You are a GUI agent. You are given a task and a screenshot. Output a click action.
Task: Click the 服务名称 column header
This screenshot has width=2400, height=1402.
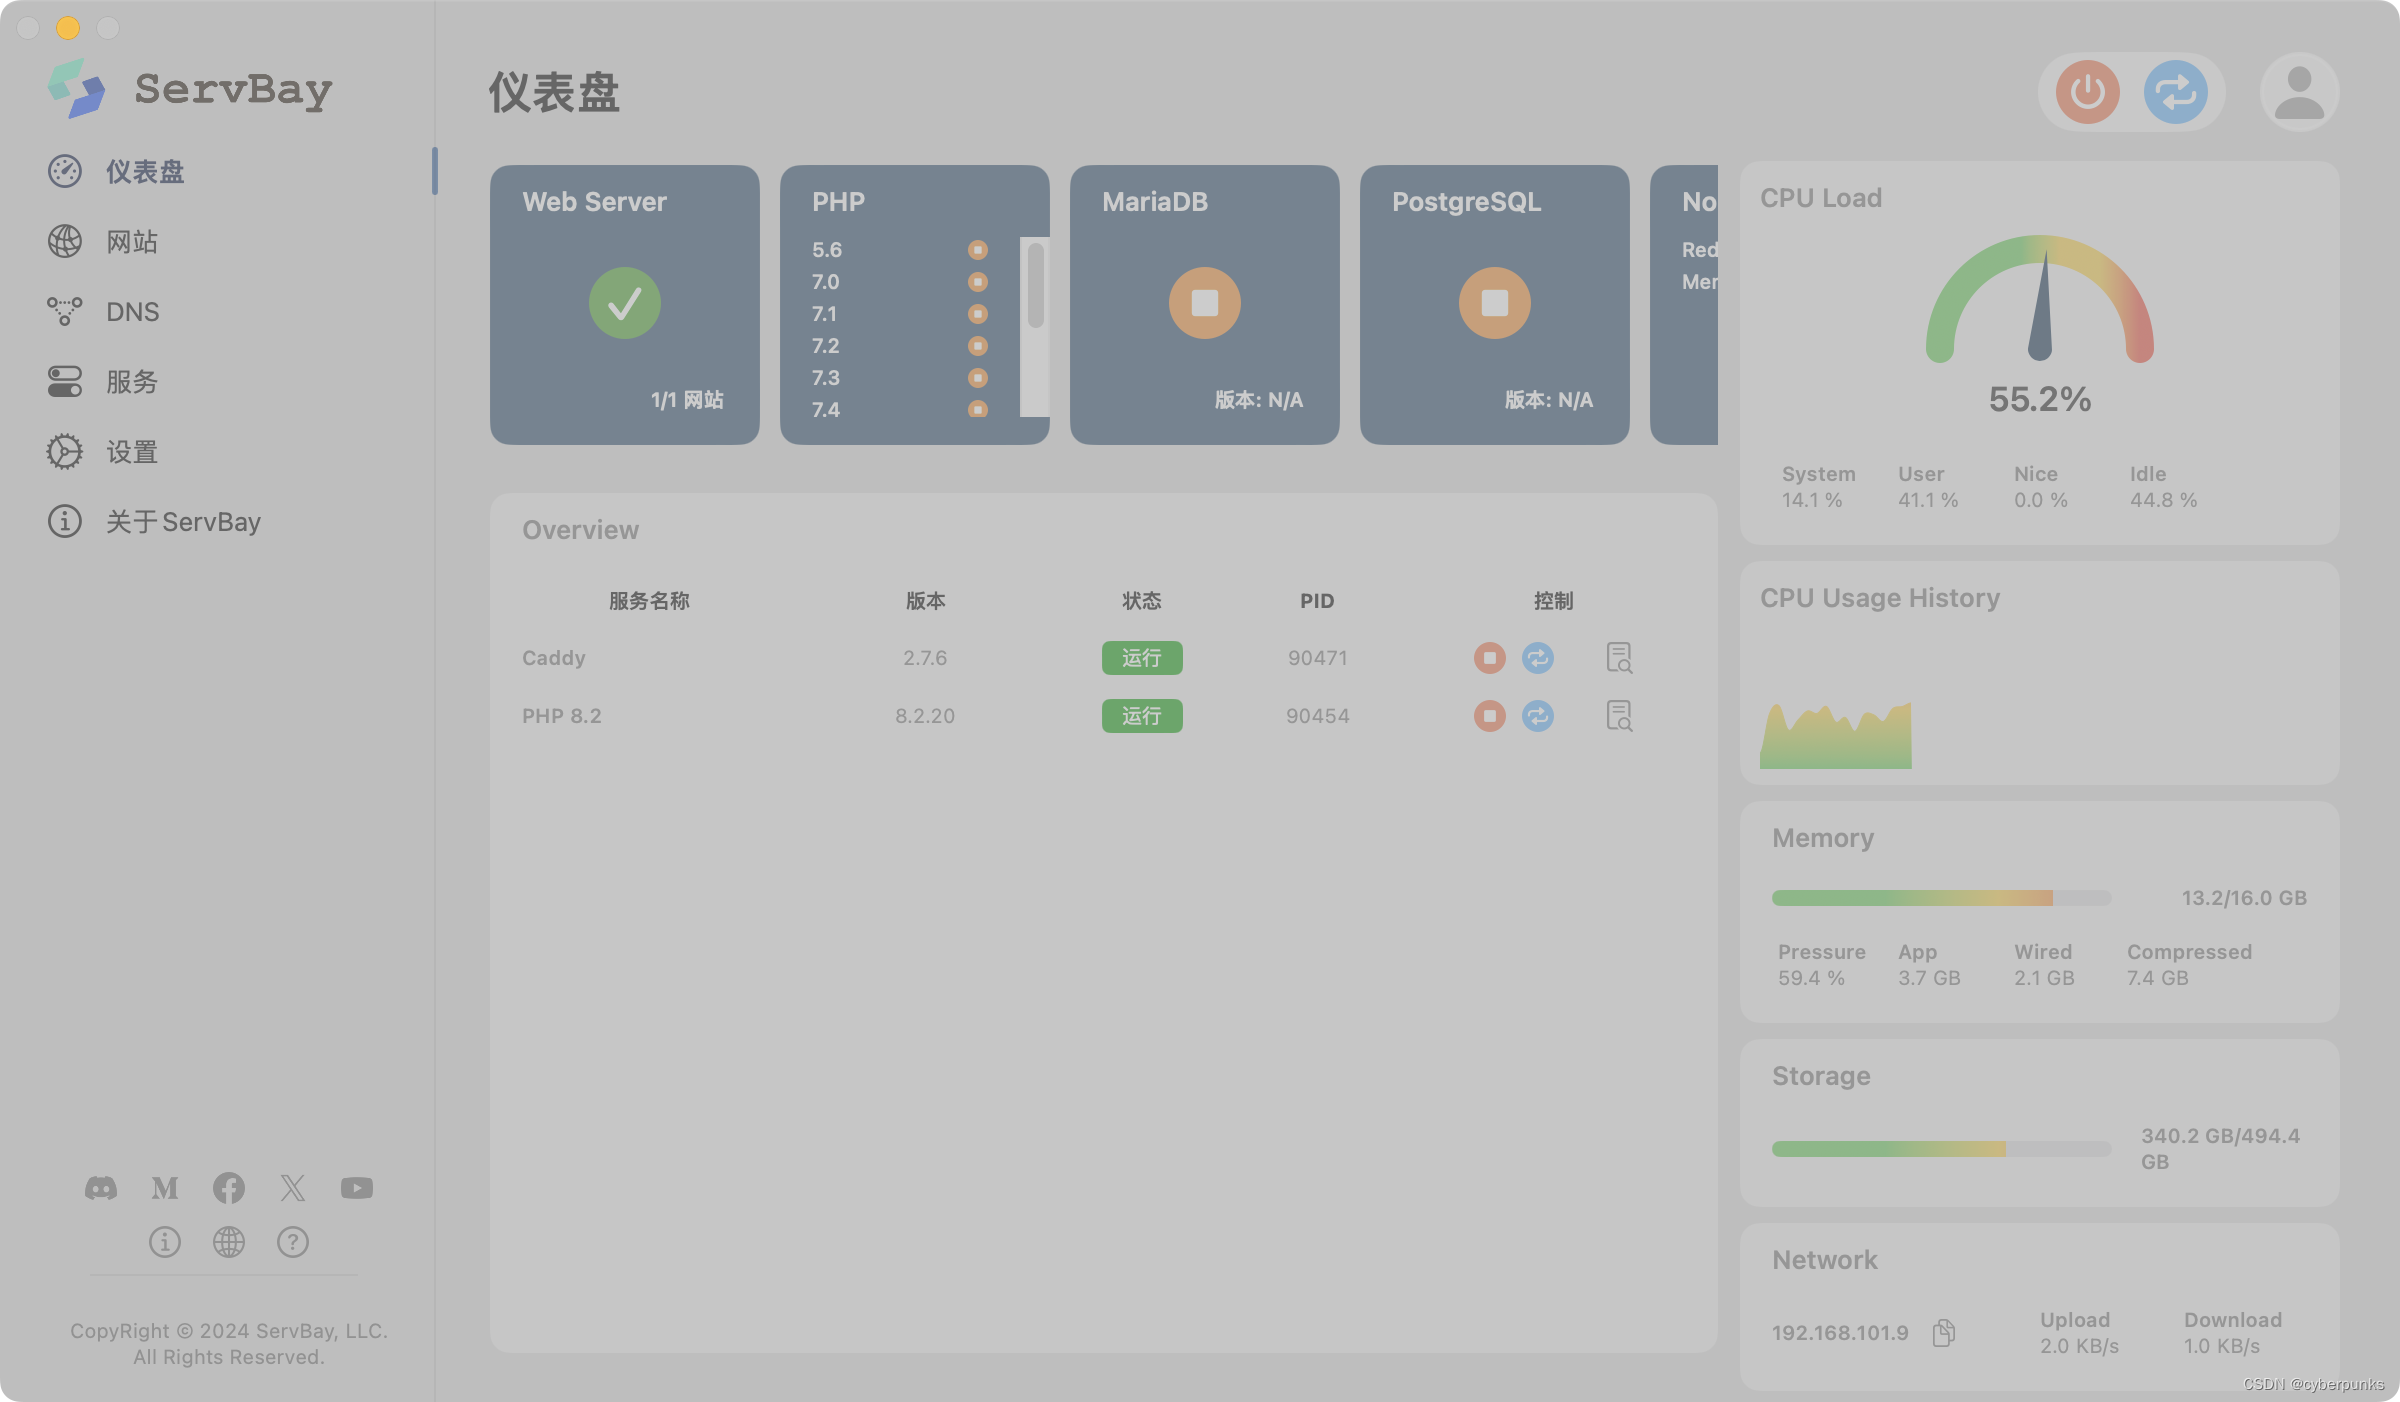650,601
